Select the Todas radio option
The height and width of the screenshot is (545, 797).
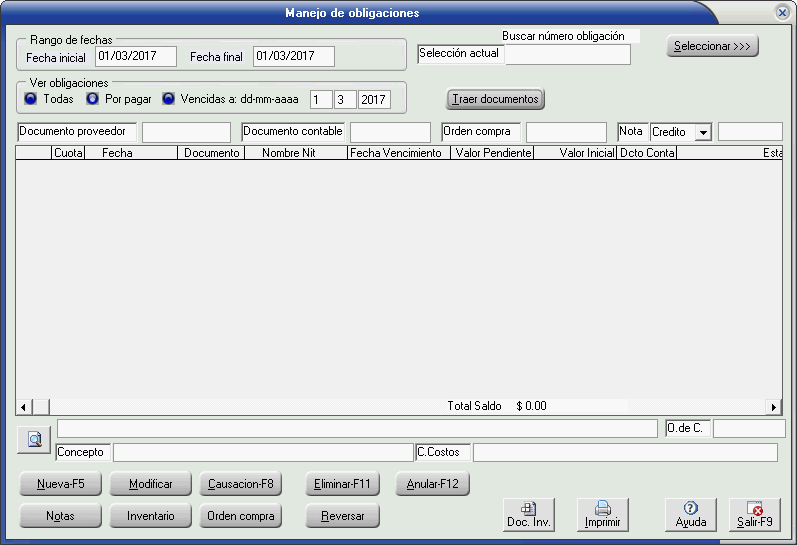coord(31,99)
